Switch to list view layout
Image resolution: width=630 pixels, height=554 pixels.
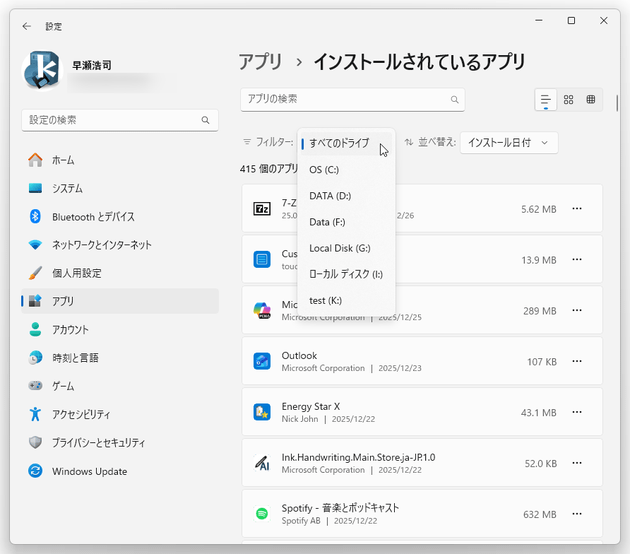coord(546,100)
